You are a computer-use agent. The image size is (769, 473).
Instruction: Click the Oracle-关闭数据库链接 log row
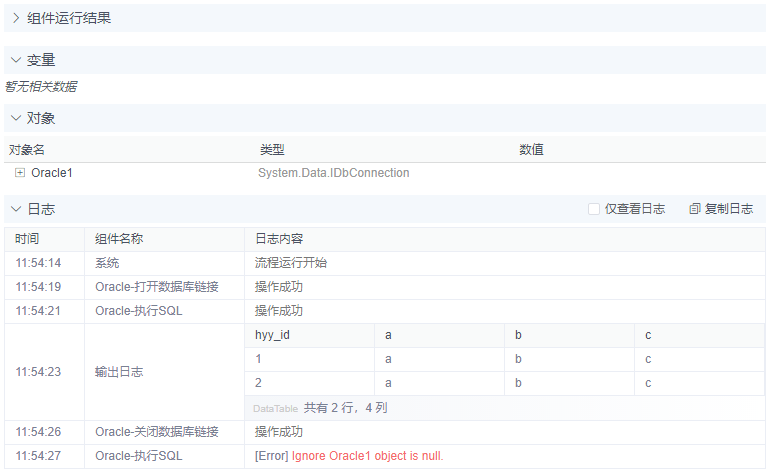coord(157,432)
